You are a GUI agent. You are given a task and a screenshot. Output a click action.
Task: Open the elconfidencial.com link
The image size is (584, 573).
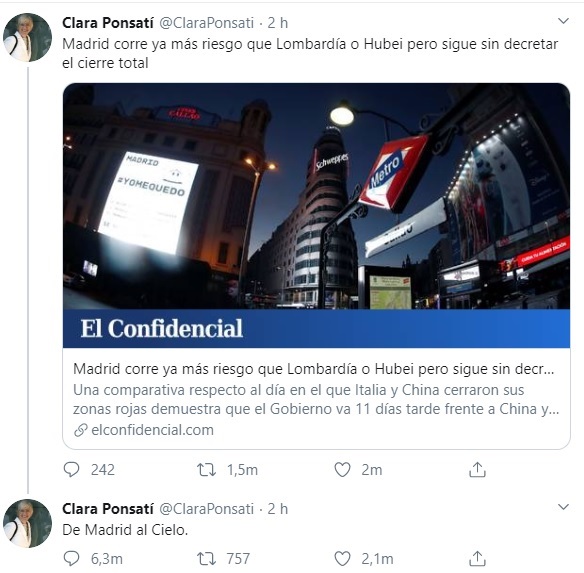coord(152,430)
